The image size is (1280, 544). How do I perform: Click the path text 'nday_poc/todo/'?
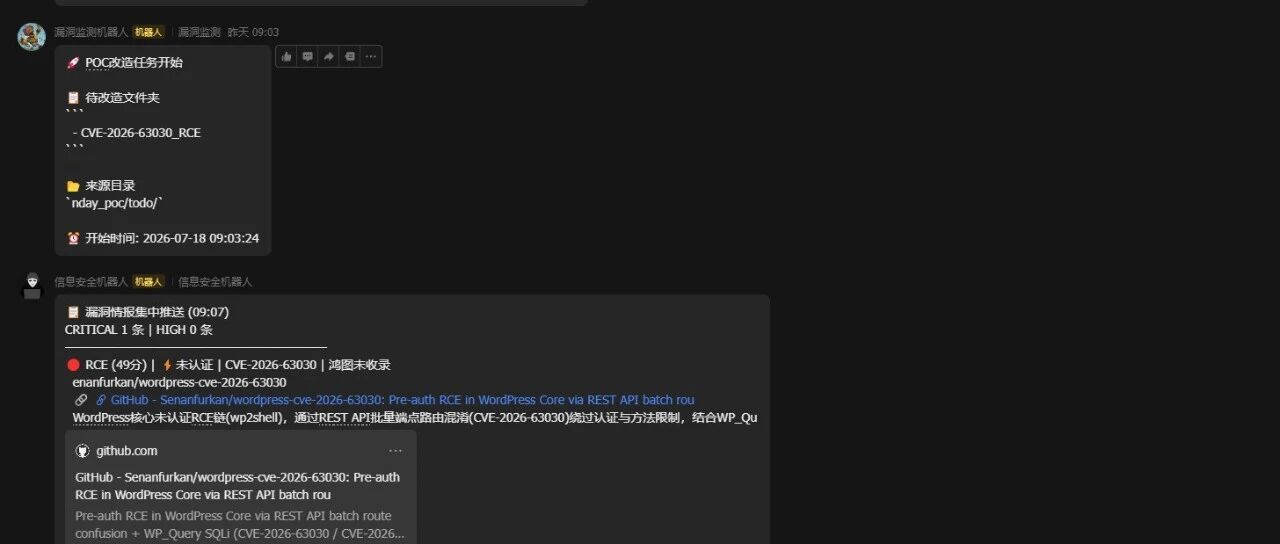click(x=113, y=203)
